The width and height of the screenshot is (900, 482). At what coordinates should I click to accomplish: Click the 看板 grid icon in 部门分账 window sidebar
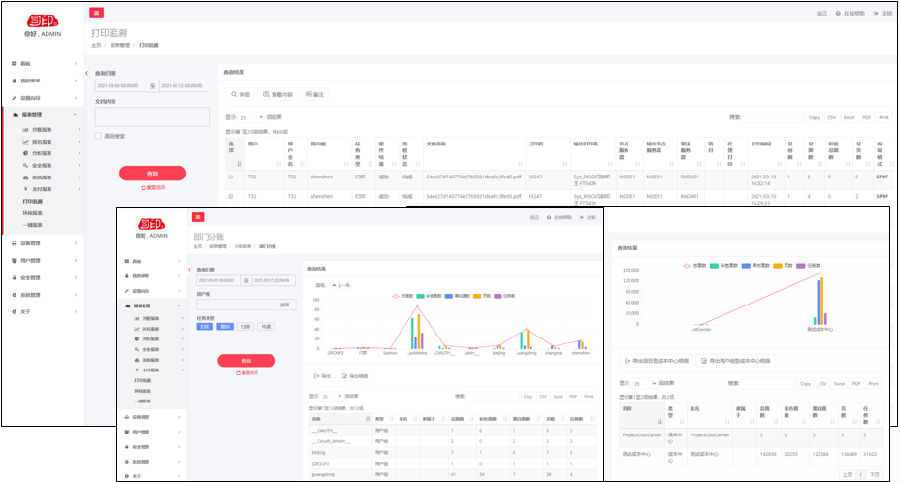127,262
